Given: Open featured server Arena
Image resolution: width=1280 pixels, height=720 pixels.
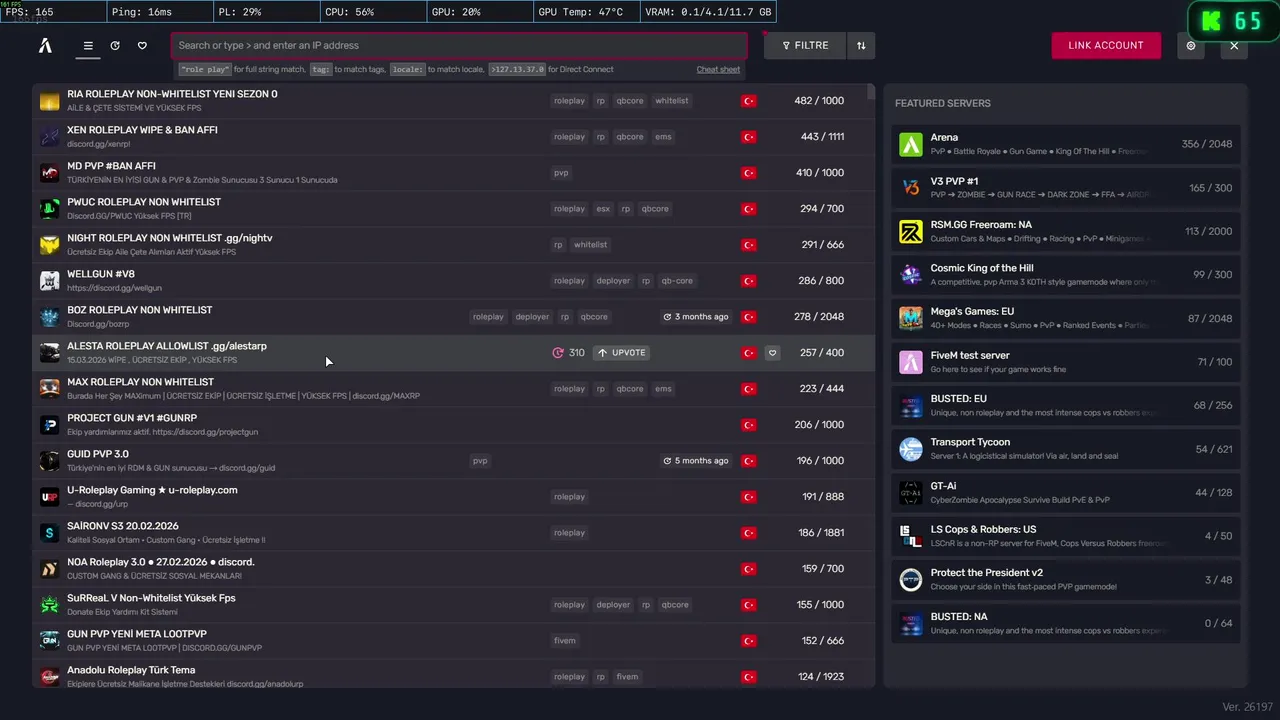Looking at the screenshot, I should click(1066, 144).
